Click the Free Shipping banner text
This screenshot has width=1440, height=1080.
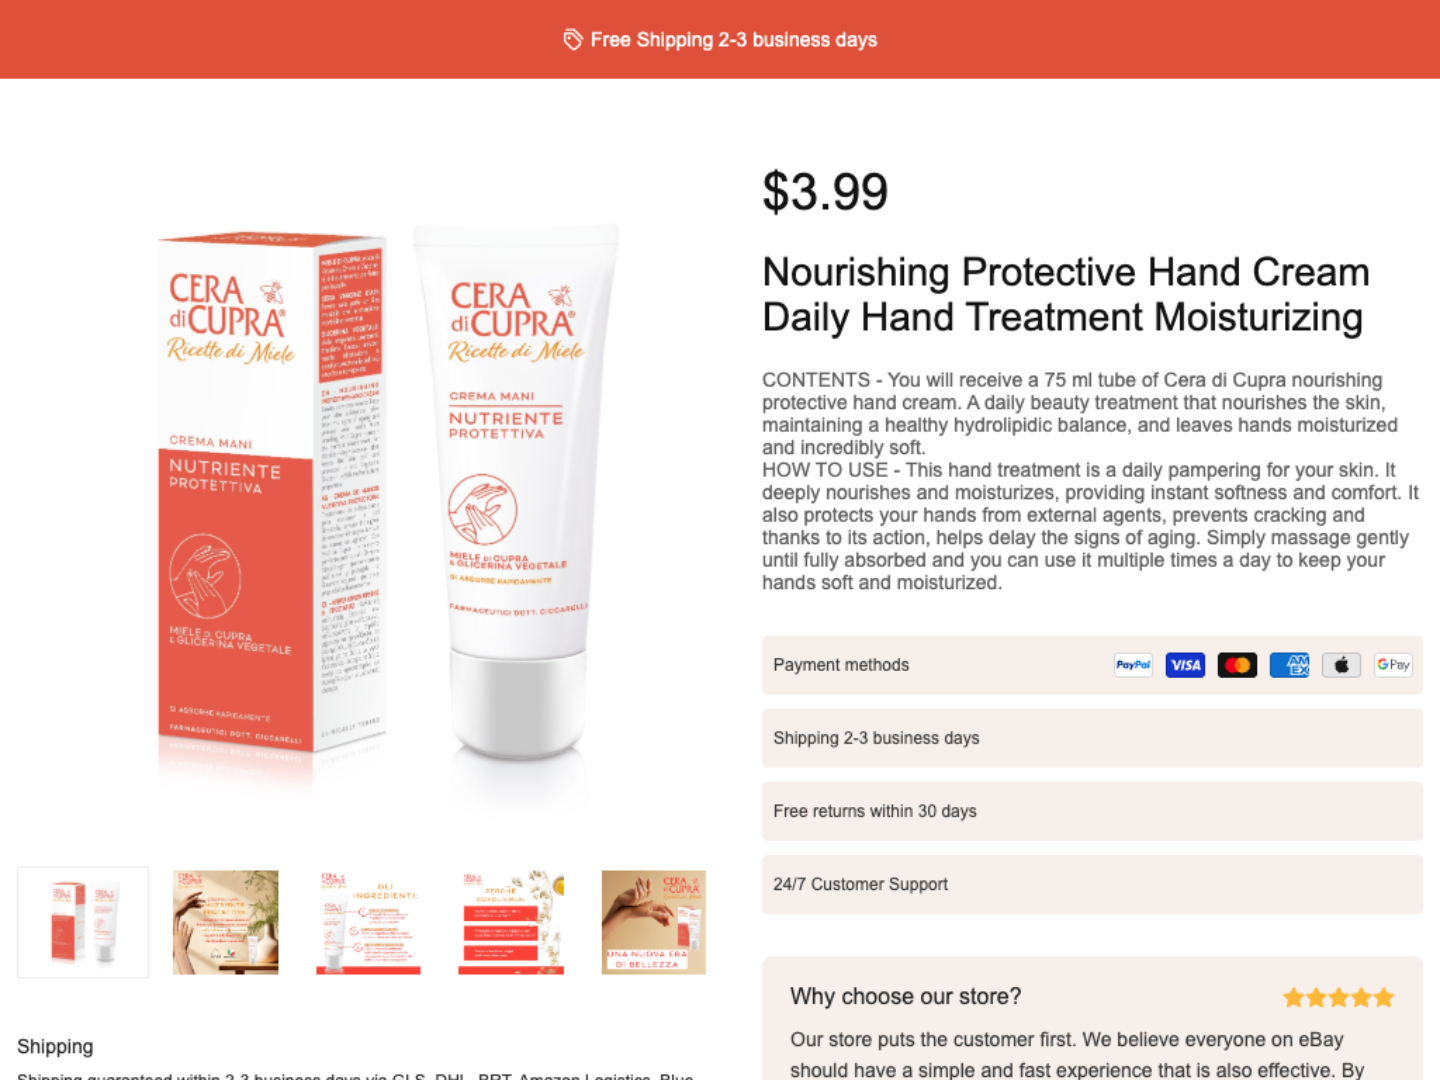734,40
